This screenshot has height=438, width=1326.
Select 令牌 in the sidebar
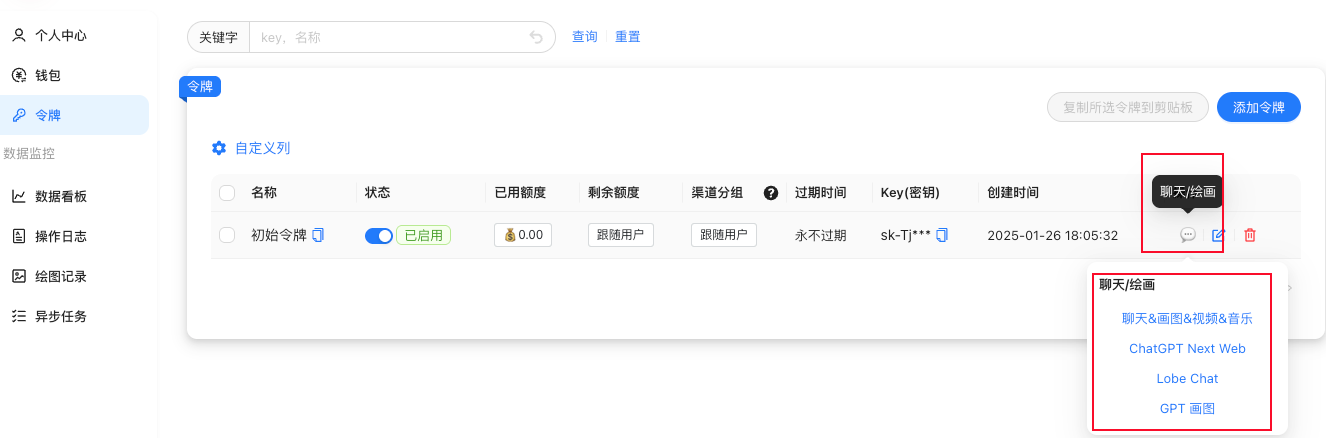74,115
